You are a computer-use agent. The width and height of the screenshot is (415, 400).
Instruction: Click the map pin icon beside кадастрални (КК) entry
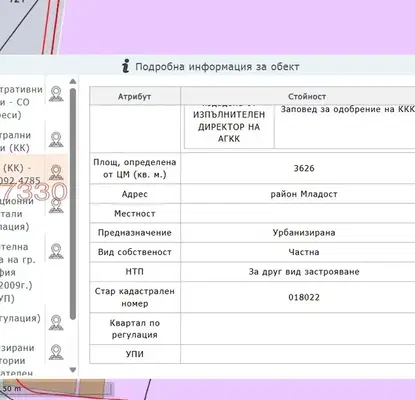coord(56,140)
